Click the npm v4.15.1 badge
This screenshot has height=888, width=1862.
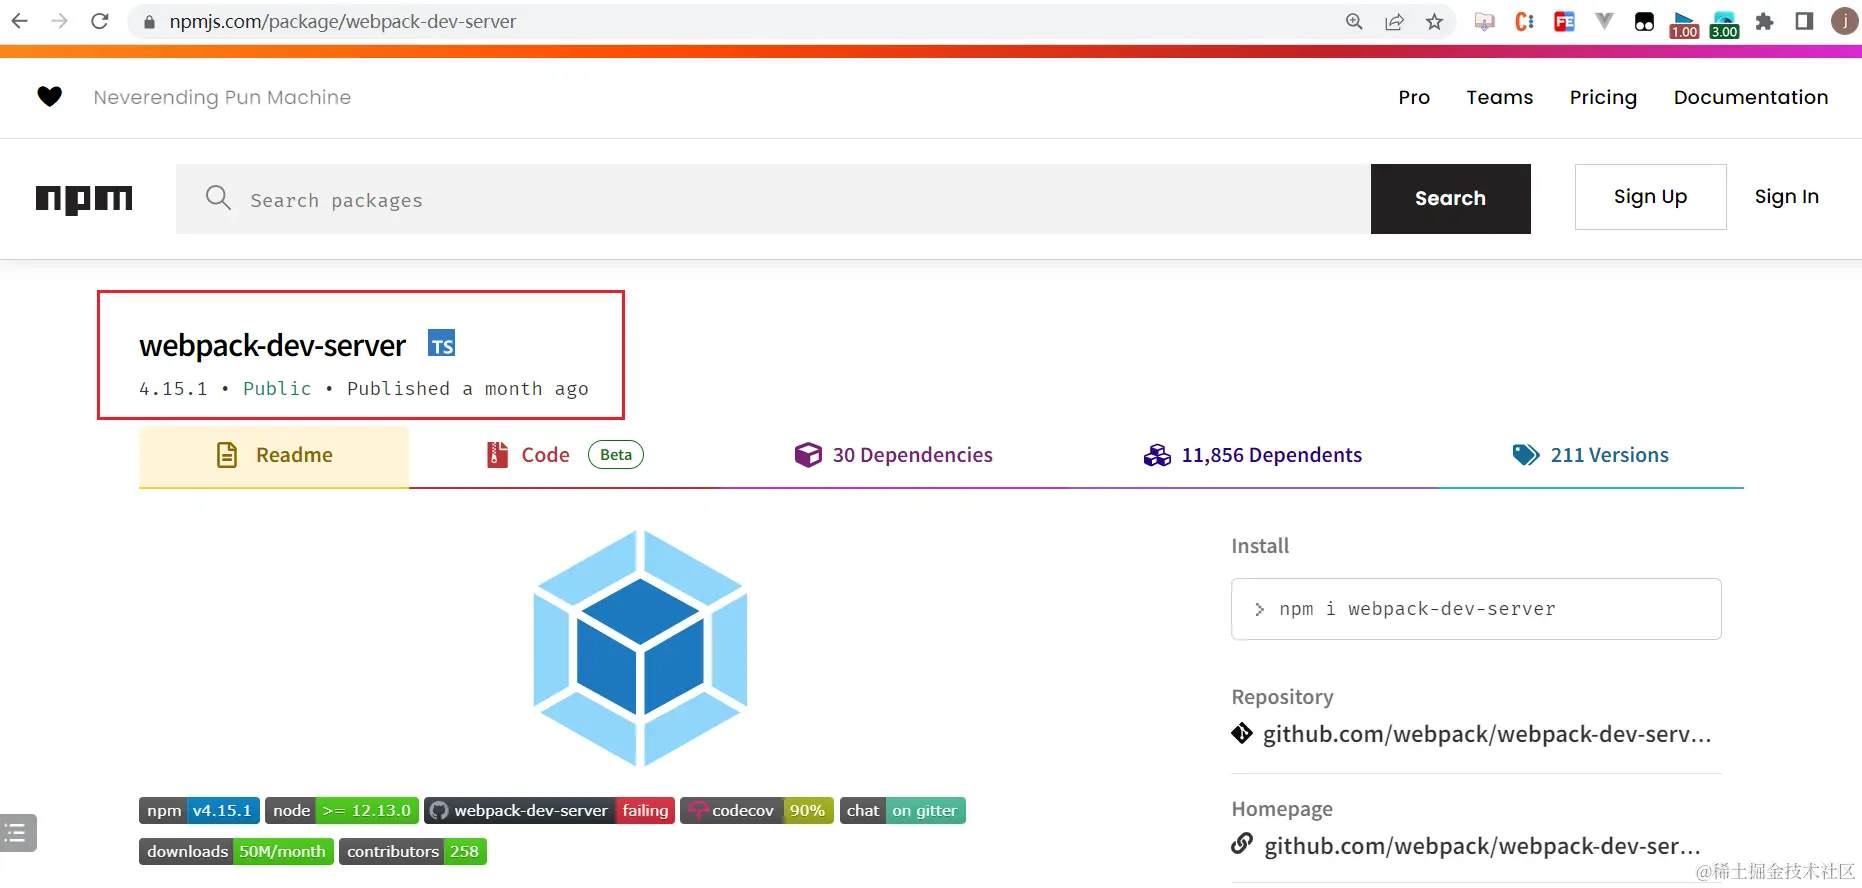[x=199, y=810]
